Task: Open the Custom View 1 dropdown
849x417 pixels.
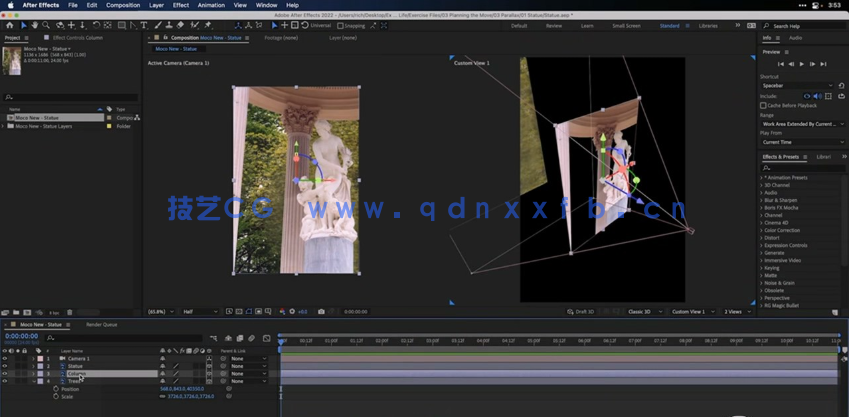Action: (x=692, y=312)
